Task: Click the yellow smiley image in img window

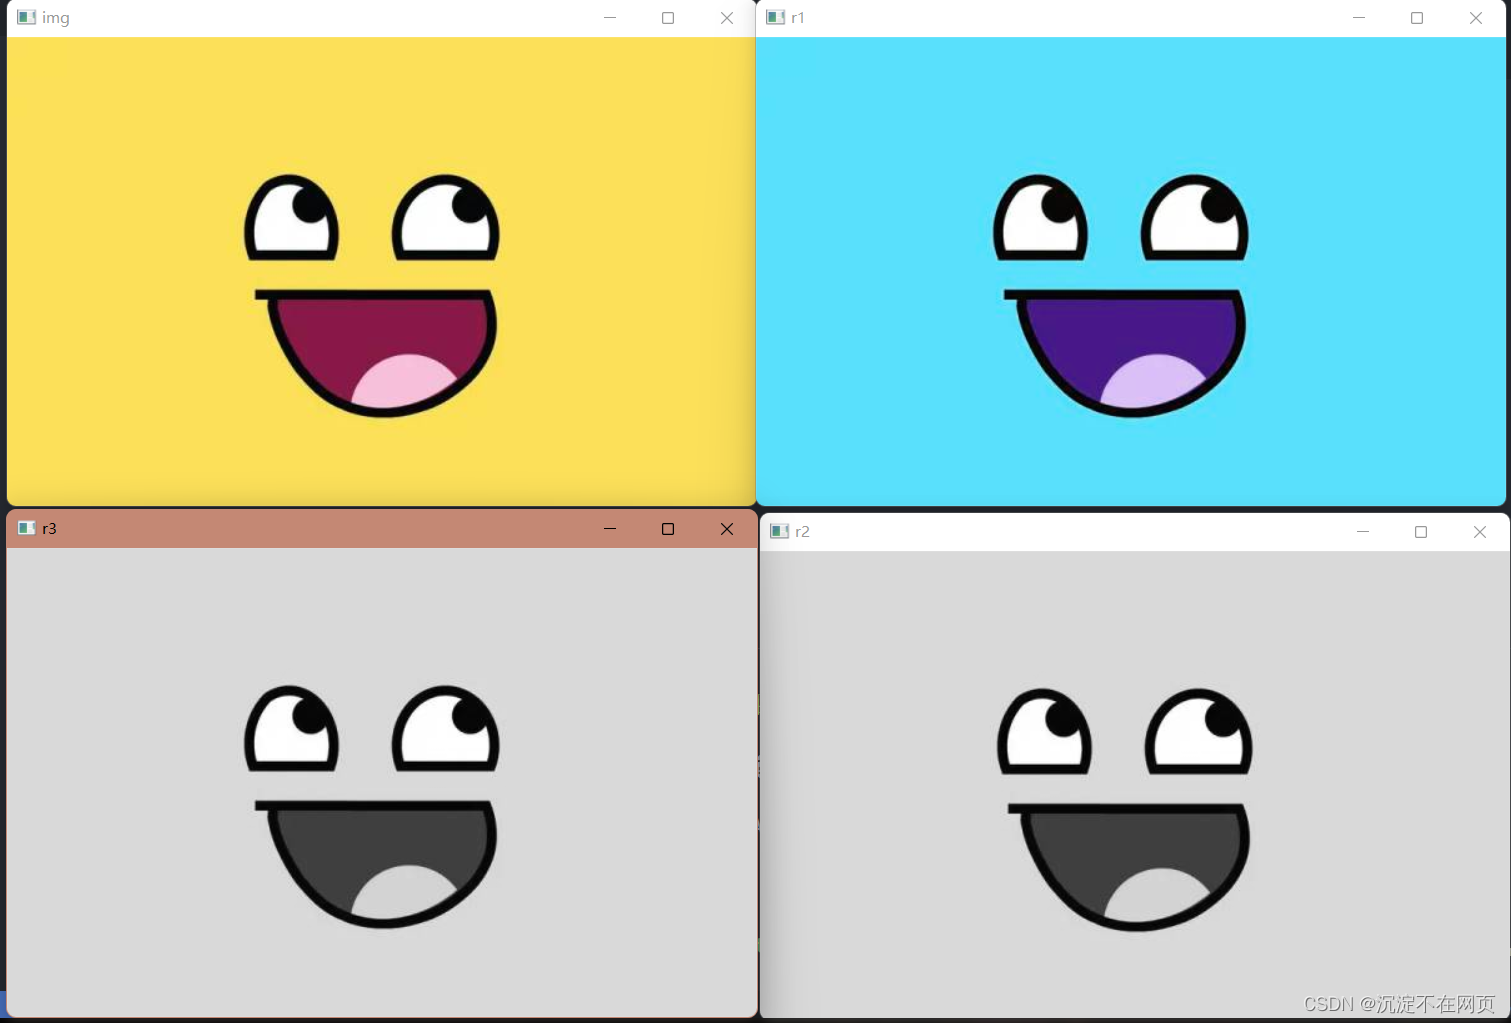Action: point(381,271)
